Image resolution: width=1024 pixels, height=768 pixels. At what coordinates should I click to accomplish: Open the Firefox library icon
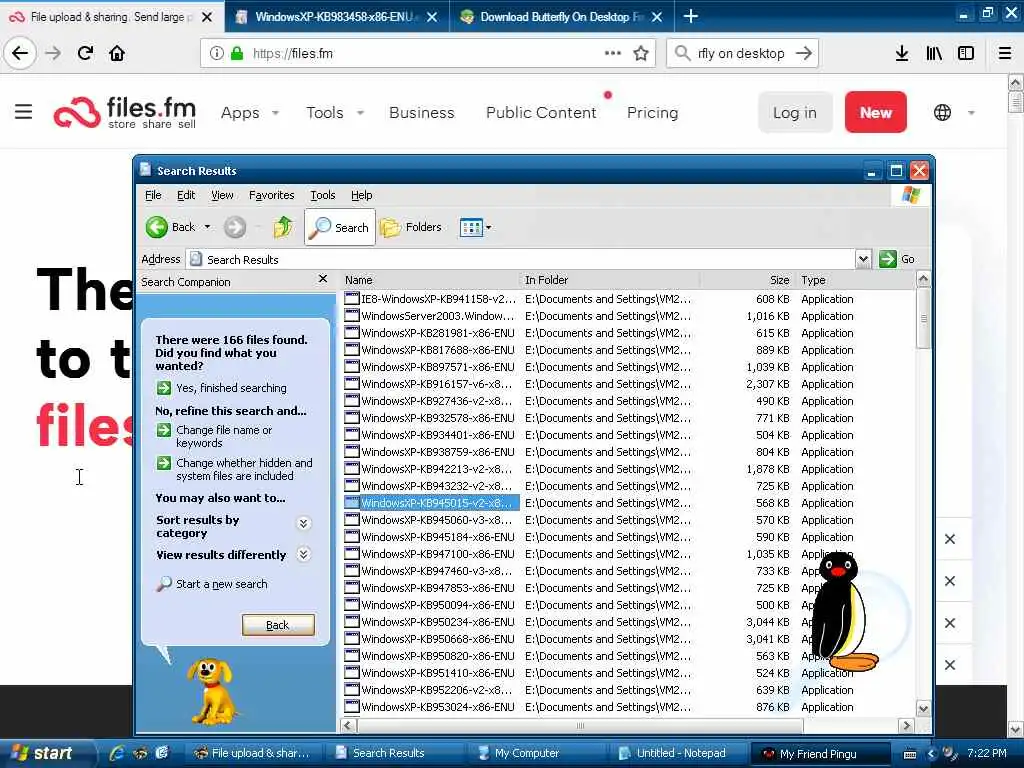pos(934,54)
